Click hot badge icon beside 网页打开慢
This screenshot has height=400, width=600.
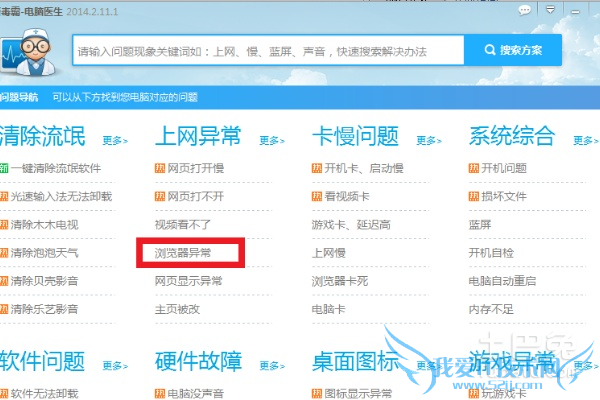point(160,168)
